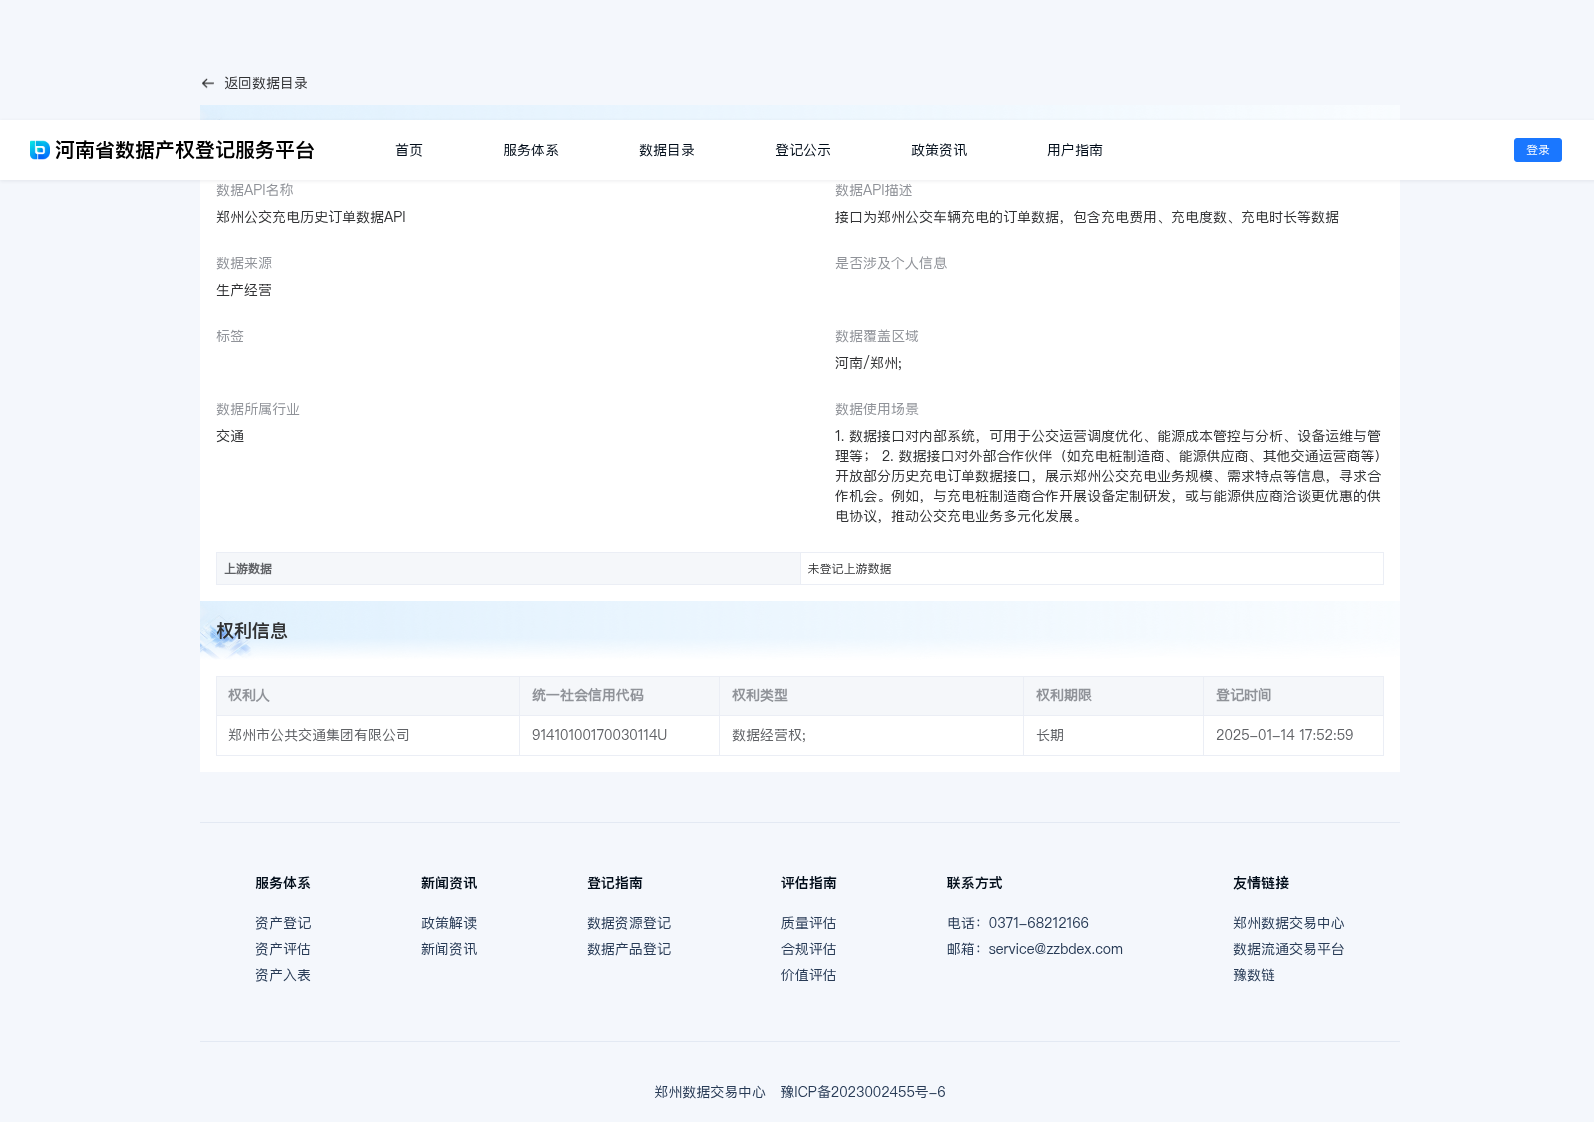Click the 权利信息 section heading
This screenshot has width=1594, height=1122.
coord(252,631)
